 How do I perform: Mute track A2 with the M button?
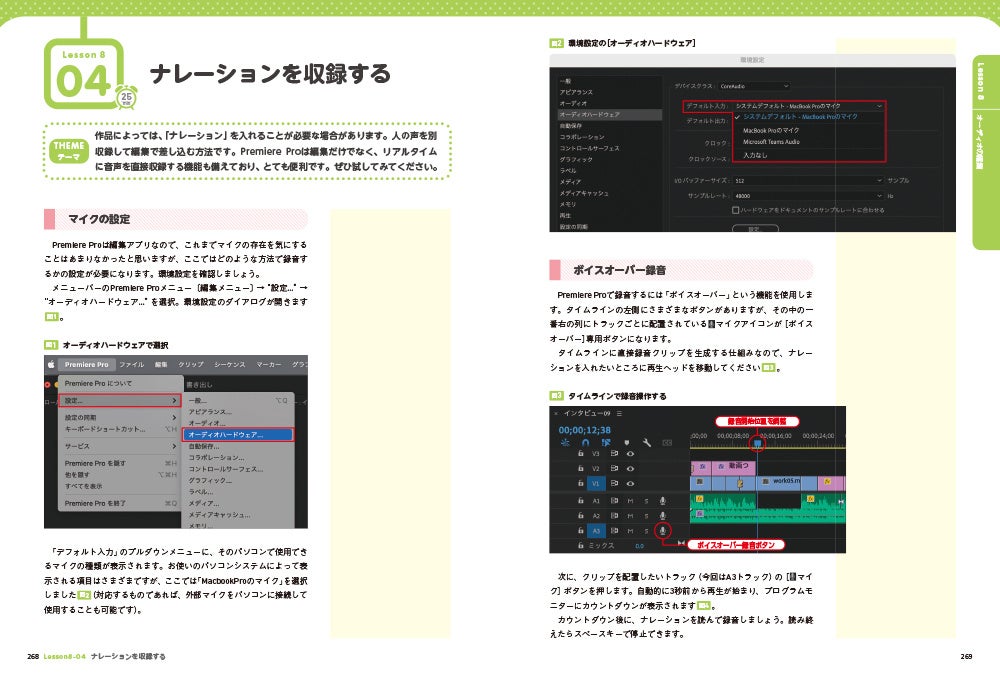(630, 516)
